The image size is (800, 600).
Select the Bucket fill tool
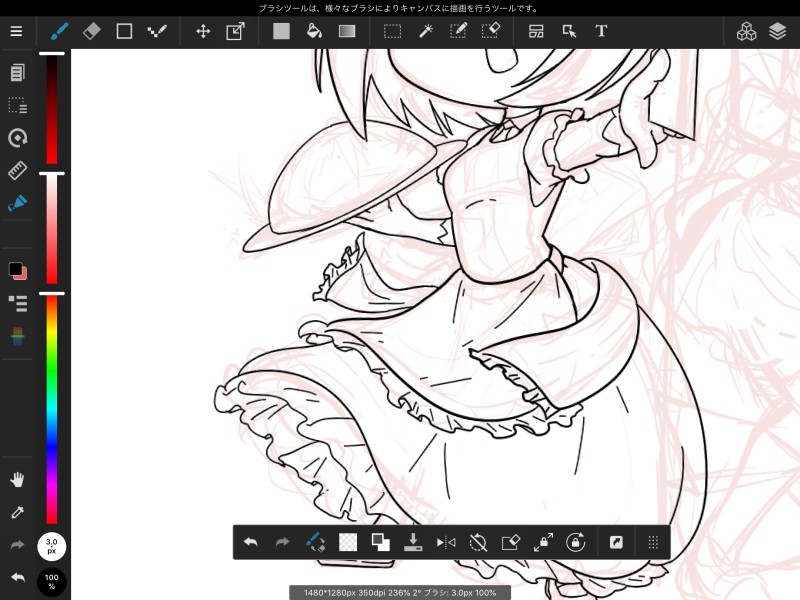pos(314,31)
